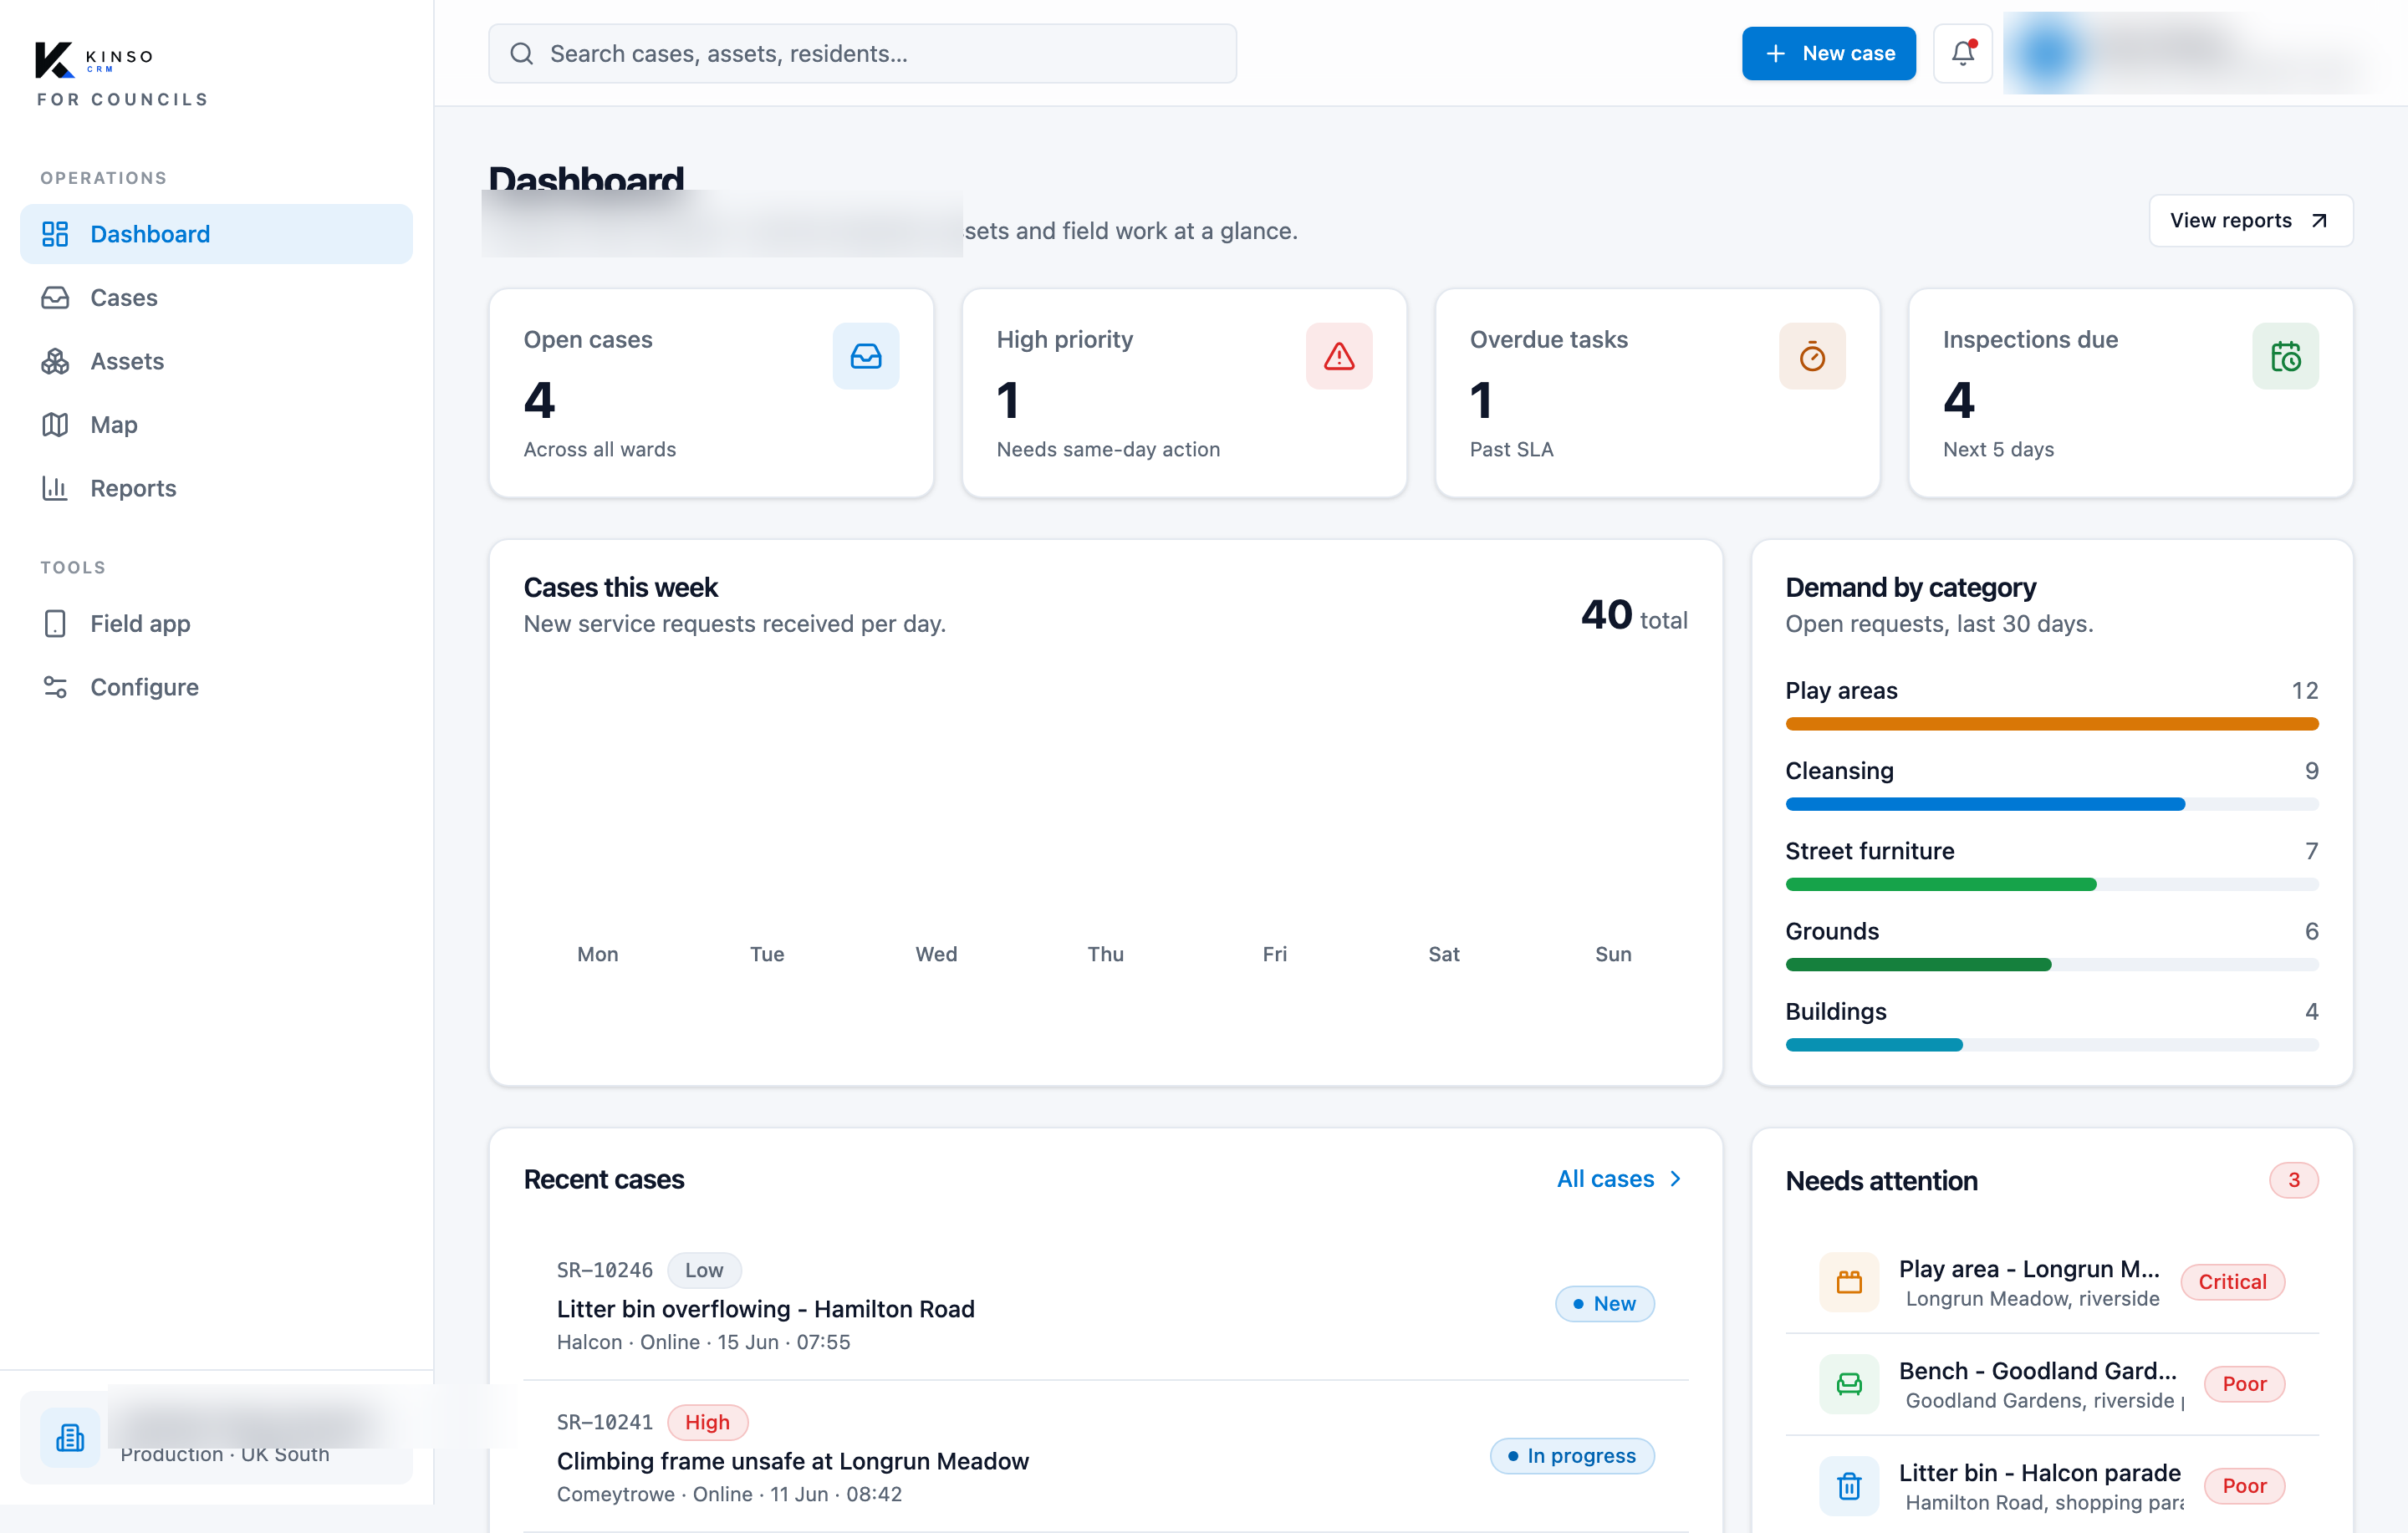
Task: Click the 40 total figure
Action: click(x=1634, y=615)
